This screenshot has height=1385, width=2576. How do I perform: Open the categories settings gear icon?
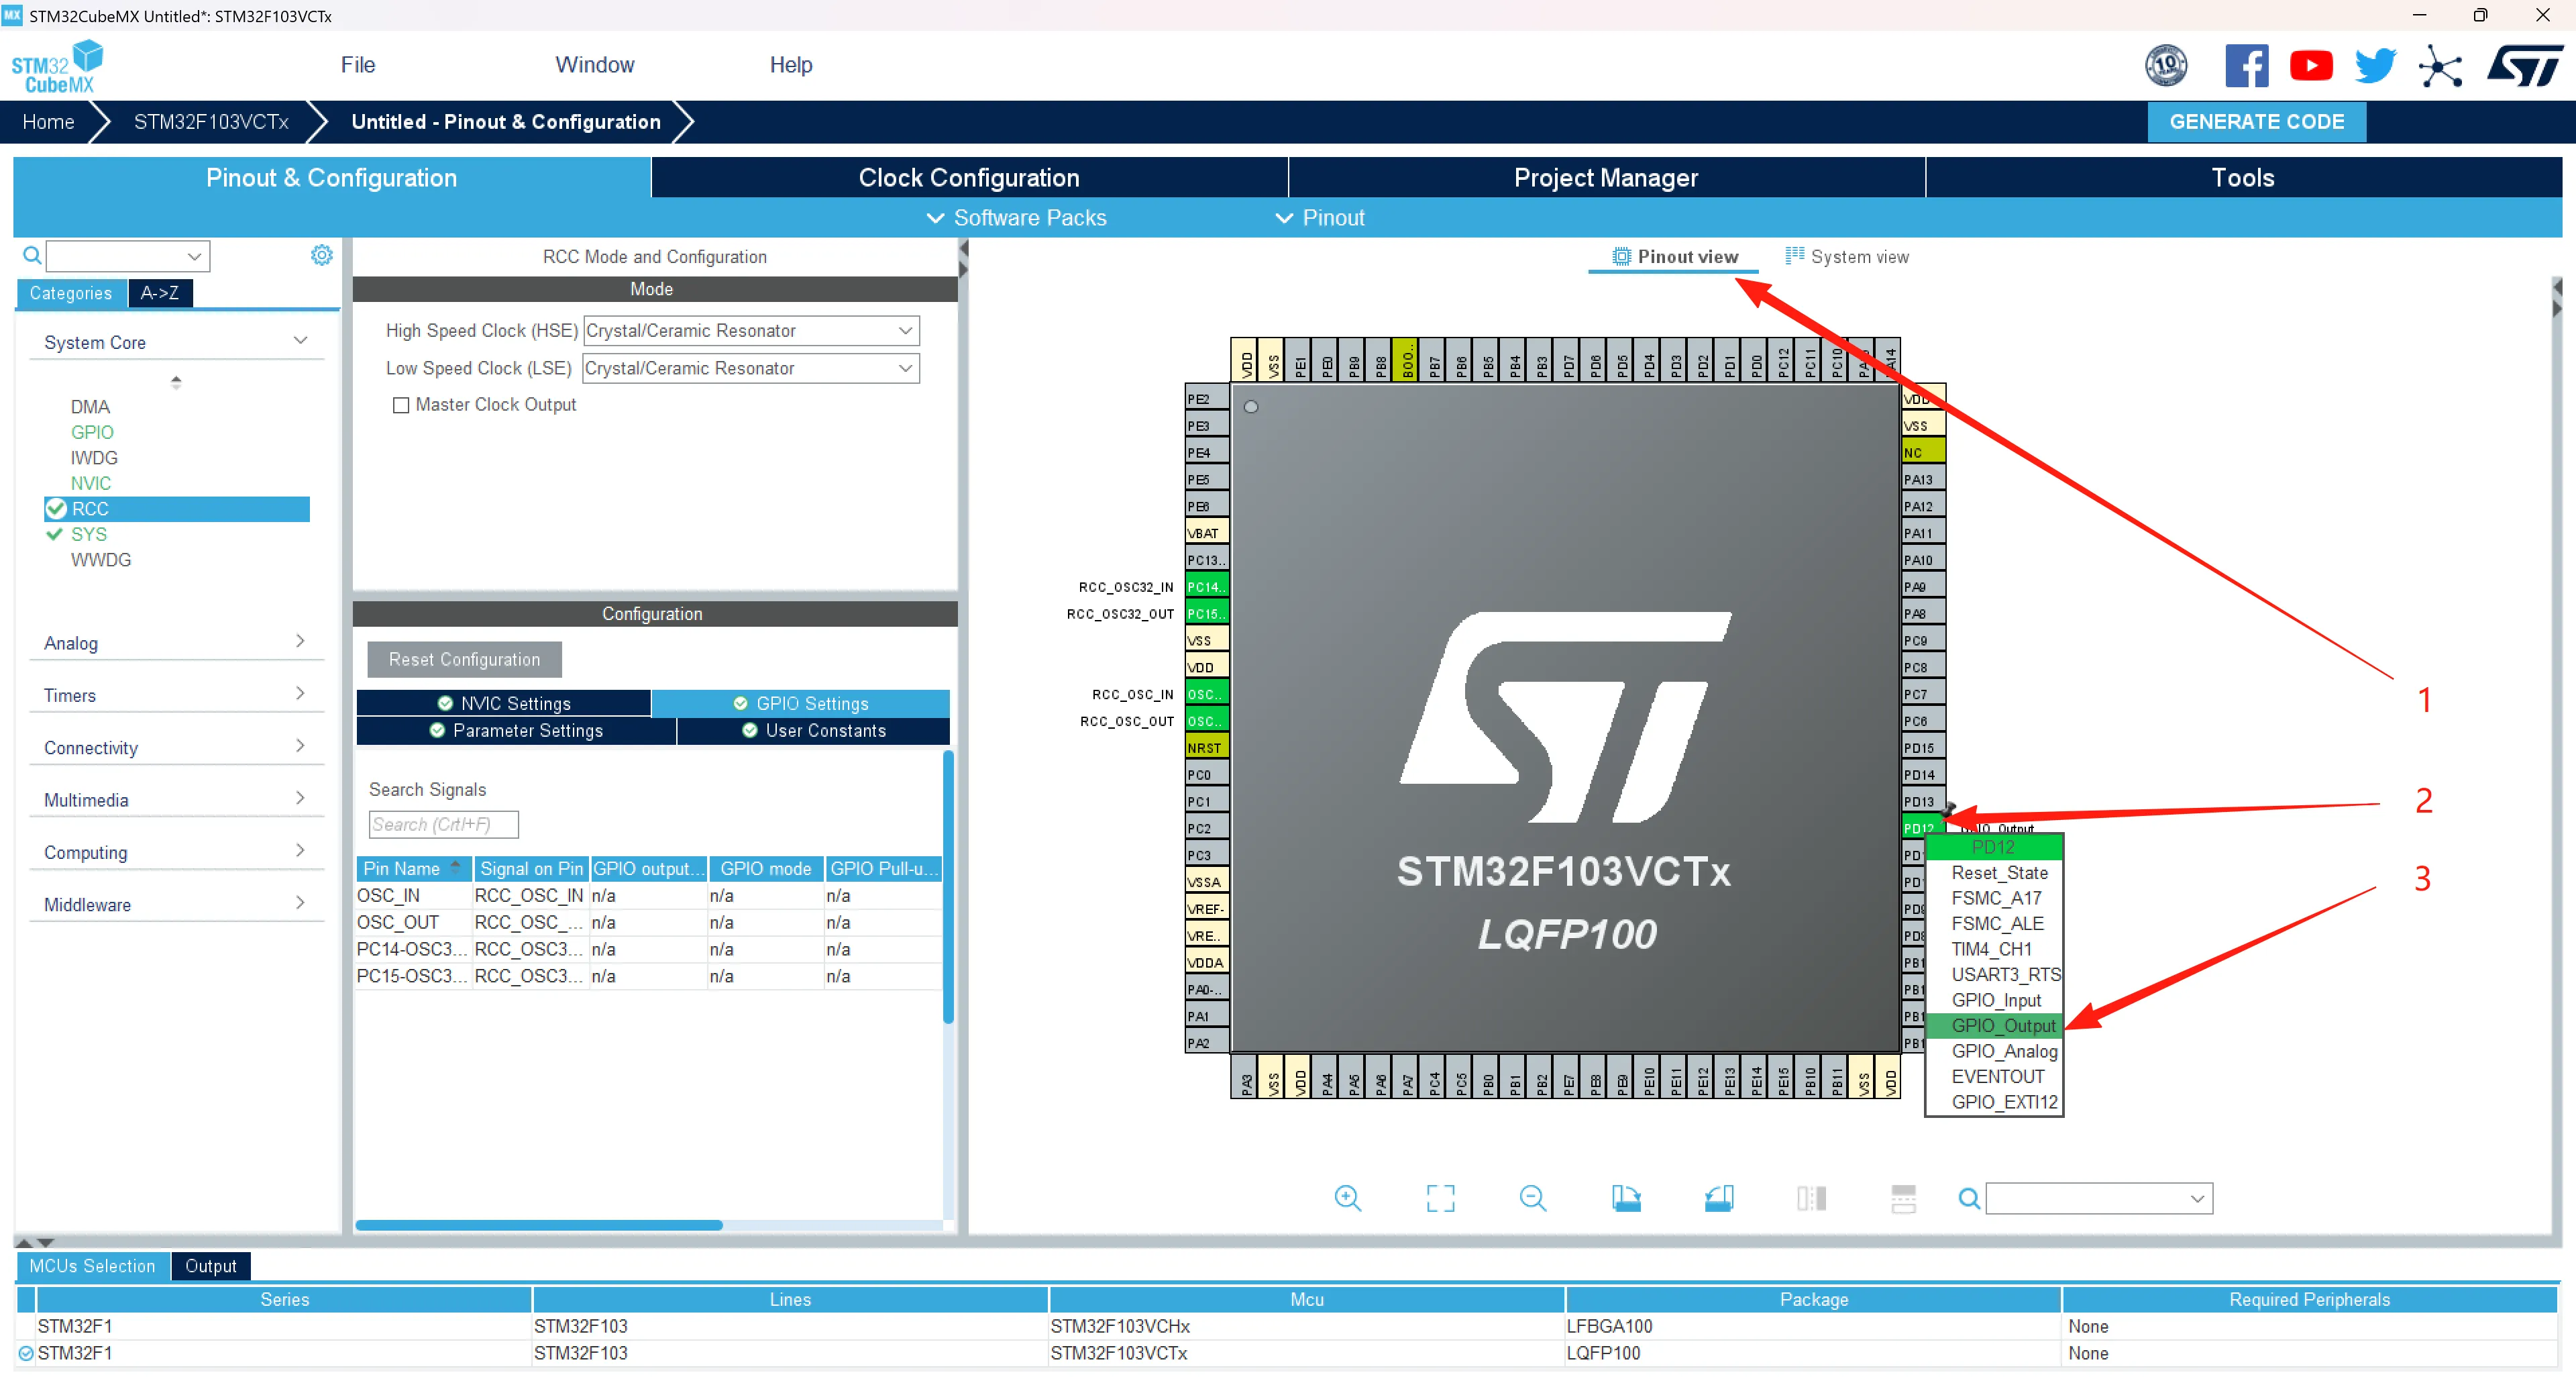click(x=321, y=256)
